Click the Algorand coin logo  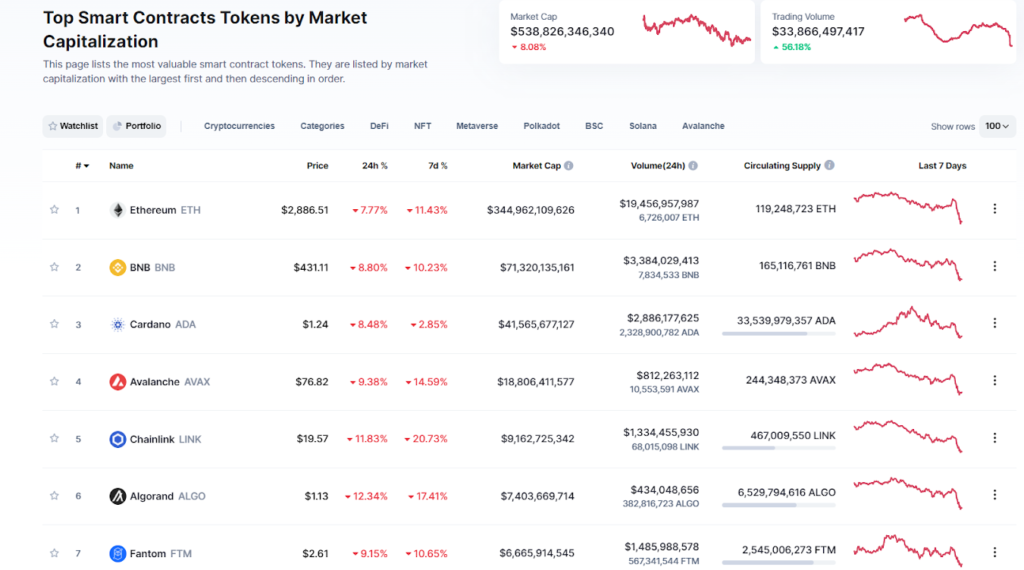click(118, 496)
